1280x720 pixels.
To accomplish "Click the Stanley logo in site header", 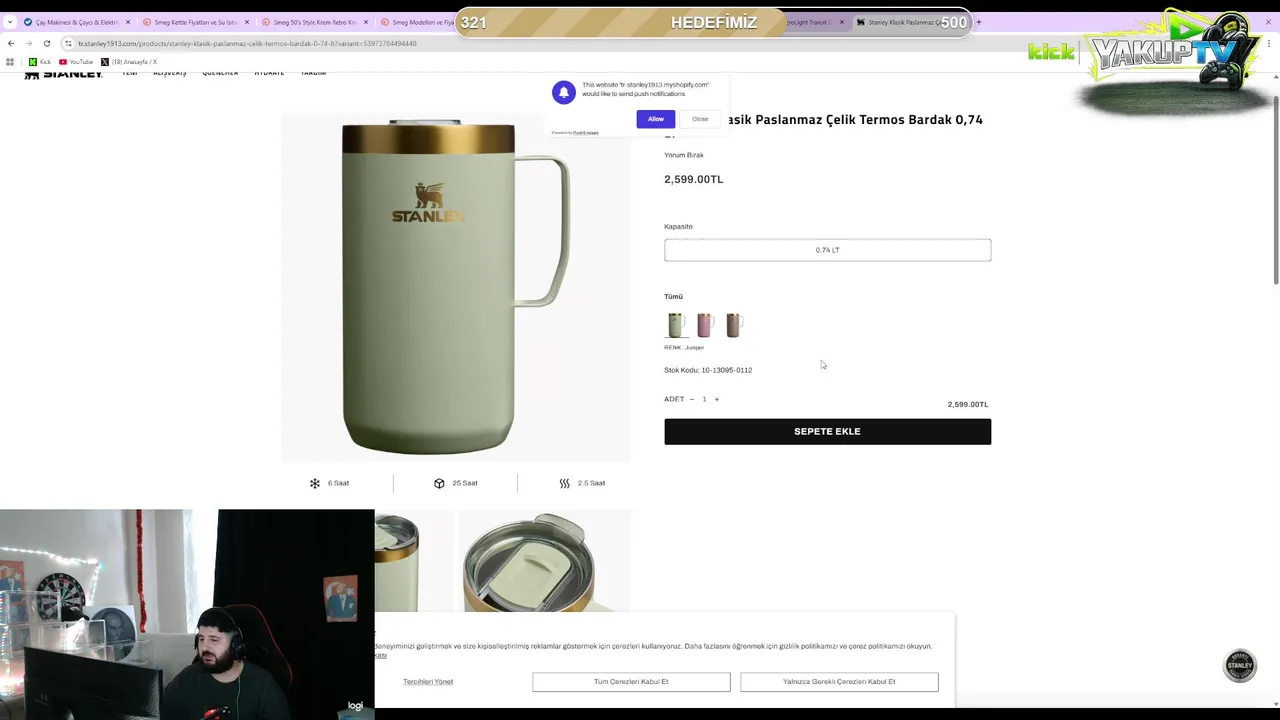I will click(63, 73).
